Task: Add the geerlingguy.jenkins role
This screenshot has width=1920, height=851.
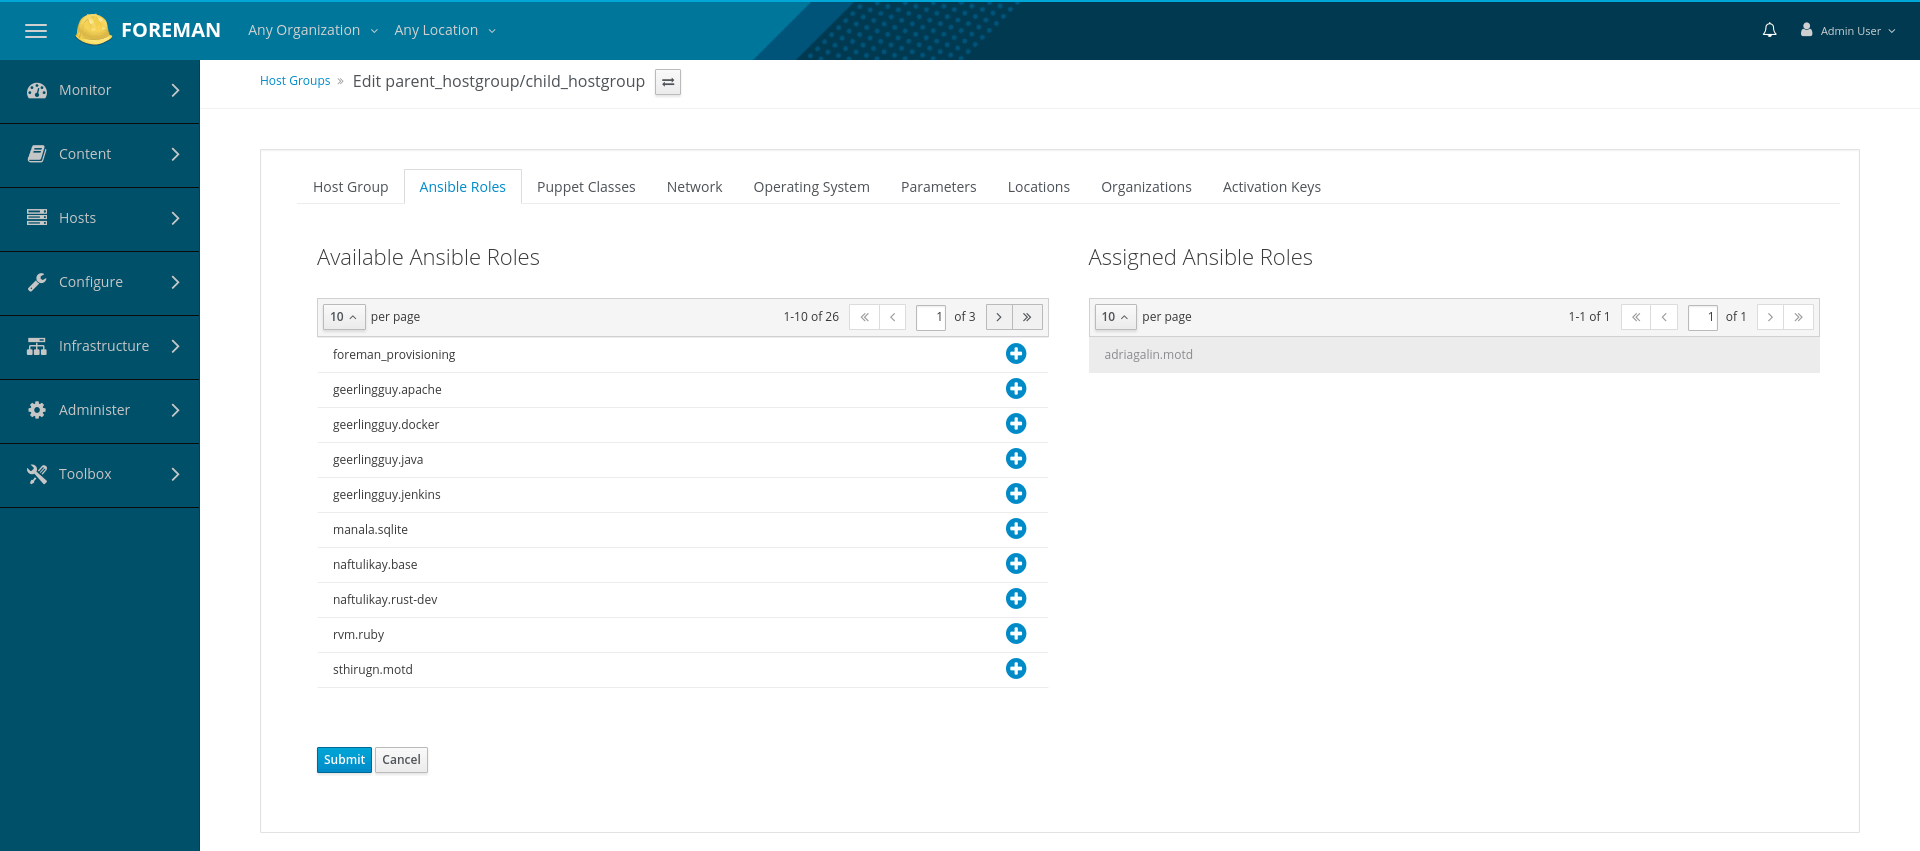Action: 1016,494
